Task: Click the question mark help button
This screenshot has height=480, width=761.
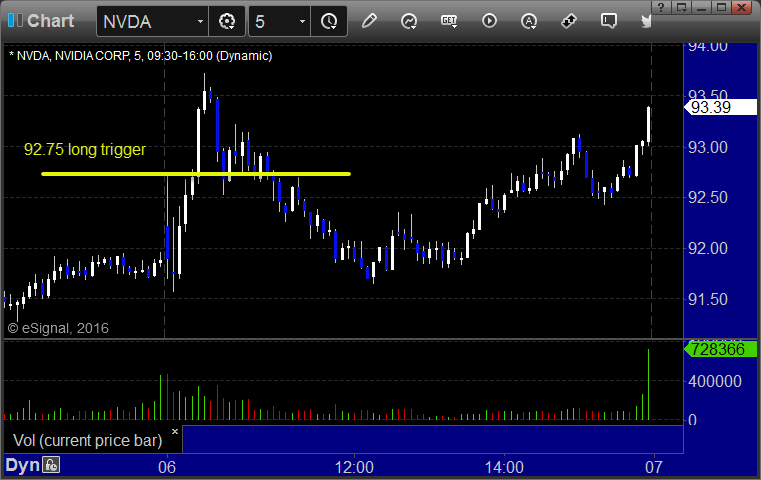Action: pos(662,8)
